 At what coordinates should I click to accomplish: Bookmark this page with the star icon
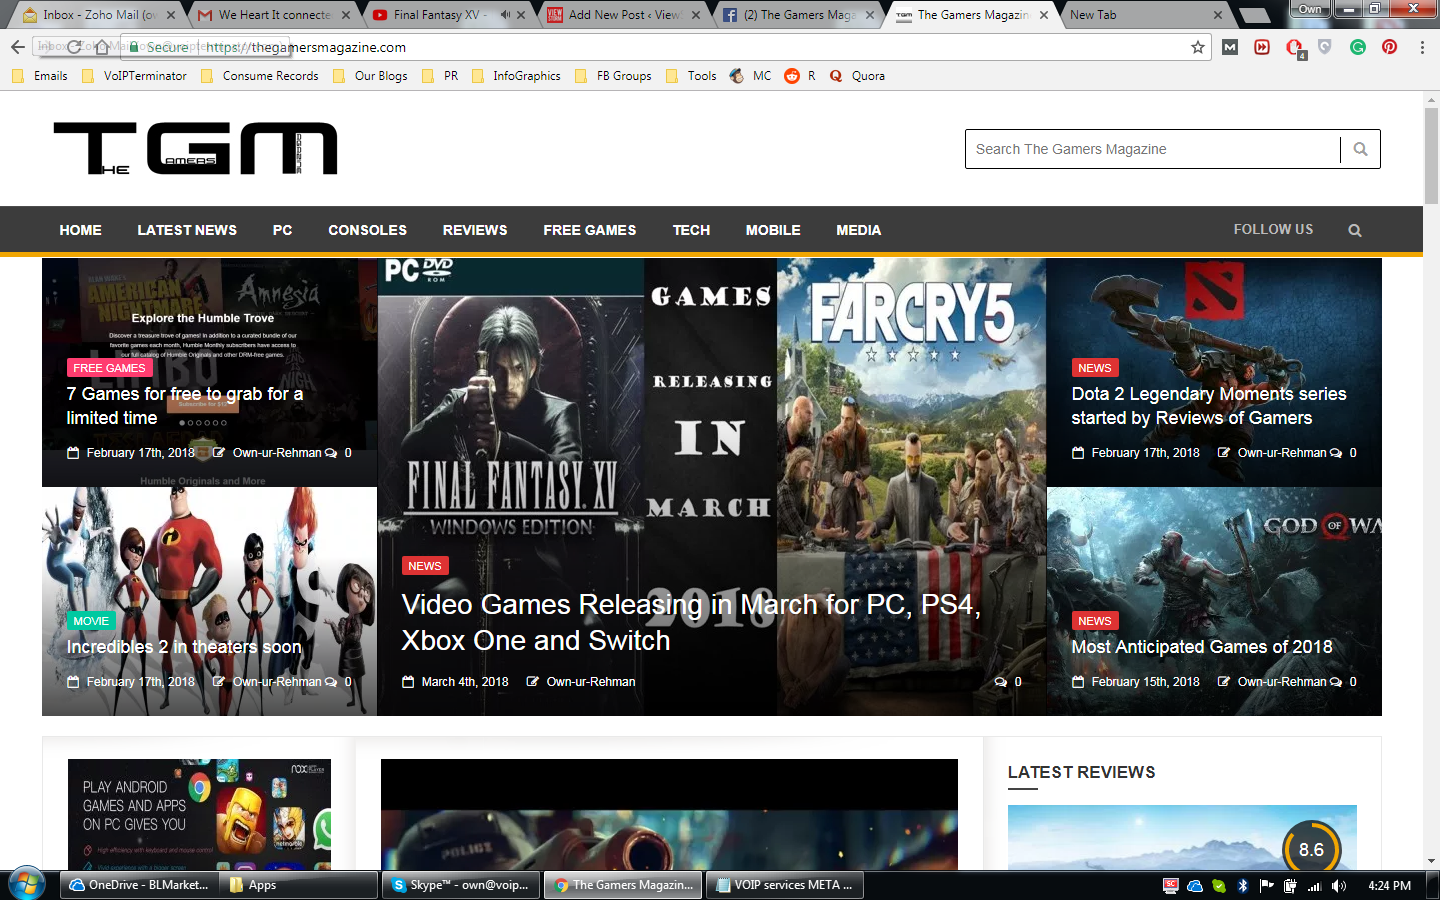pos(1198,47)
